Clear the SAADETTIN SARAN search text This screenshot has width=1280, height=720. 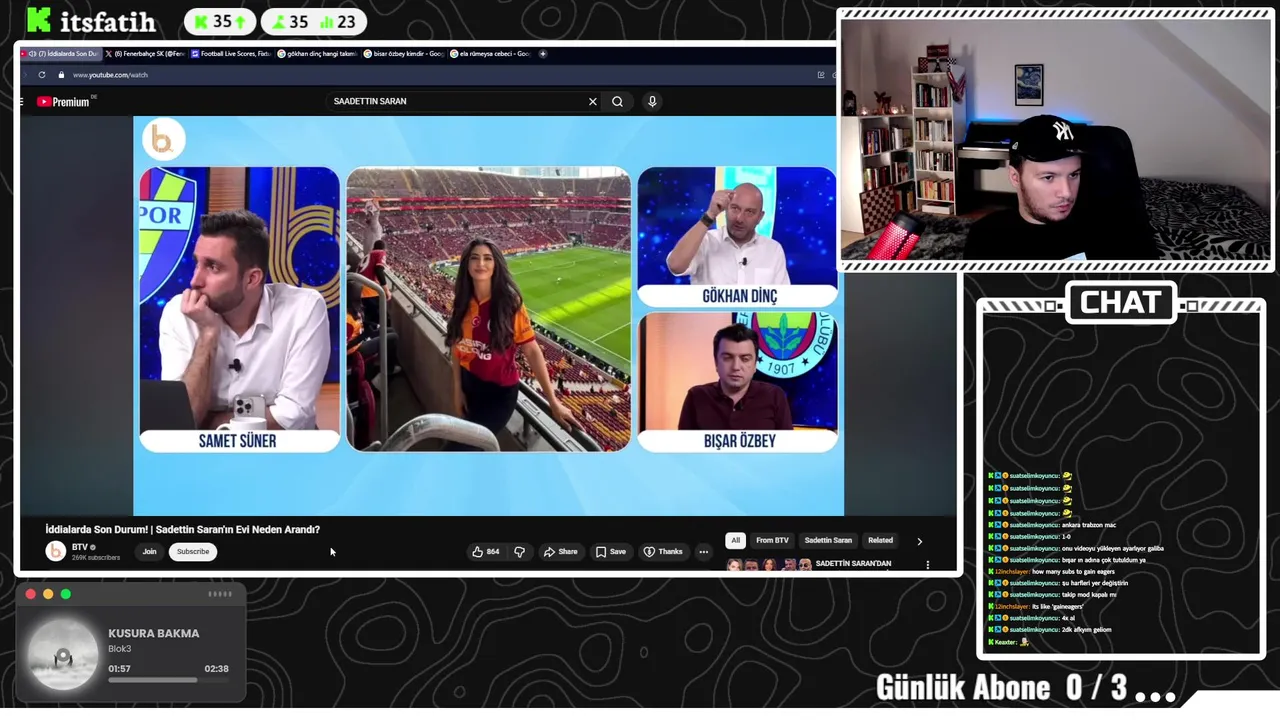tap(592, 101)
